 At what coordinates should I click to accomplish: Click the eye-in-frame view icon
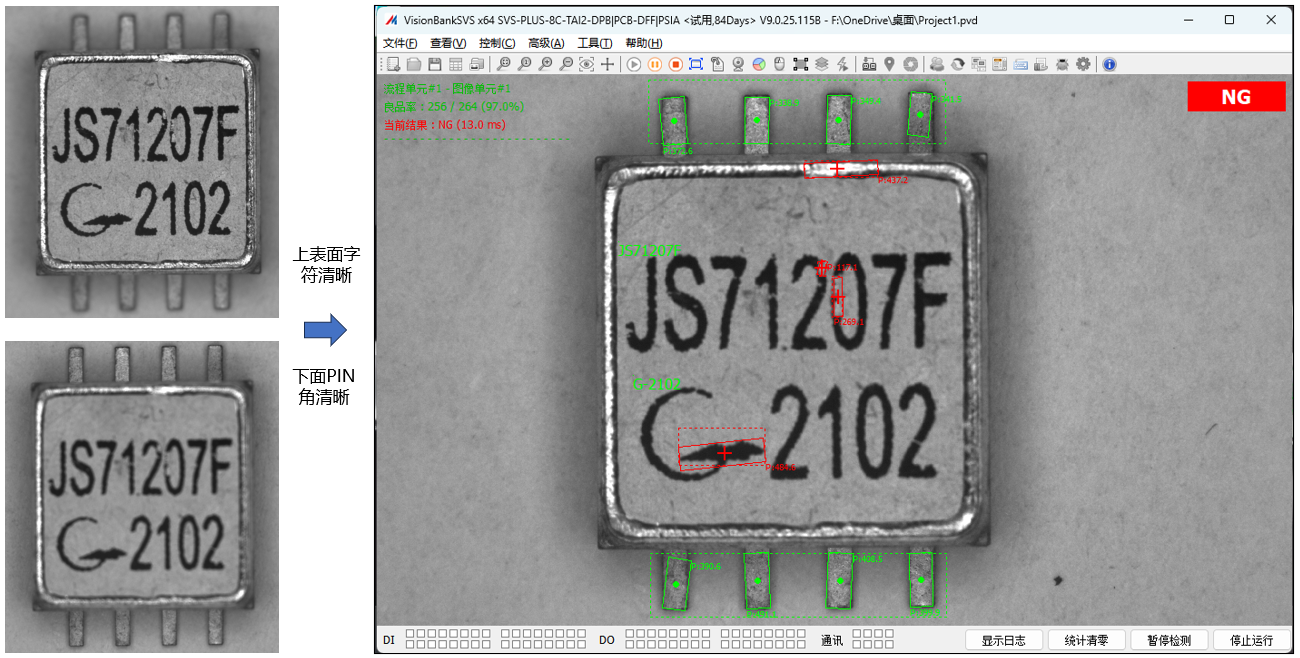(586, 64)
